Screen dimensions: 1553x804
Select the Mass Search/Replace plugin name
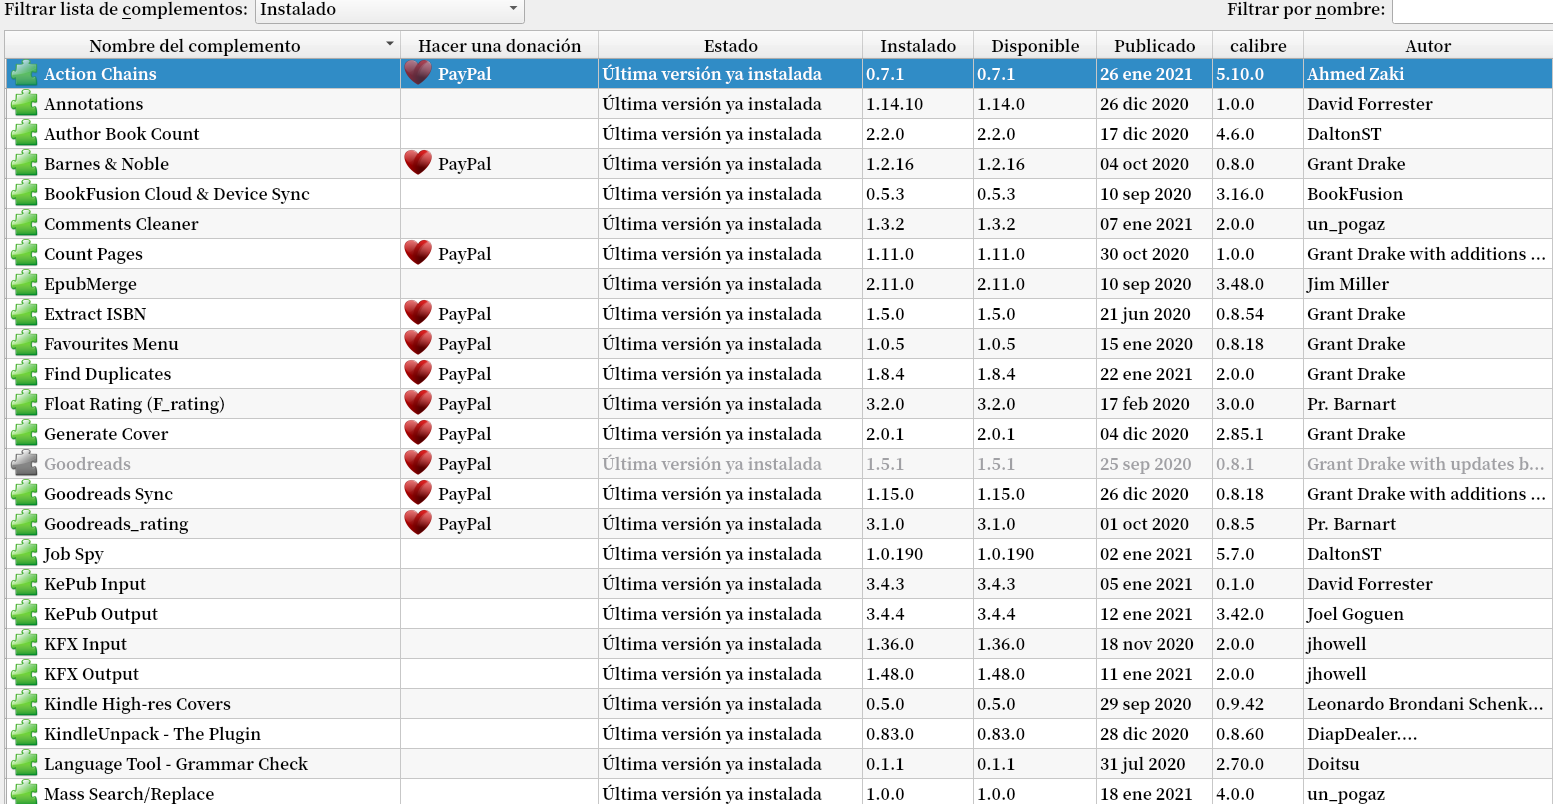pos(129,794)
